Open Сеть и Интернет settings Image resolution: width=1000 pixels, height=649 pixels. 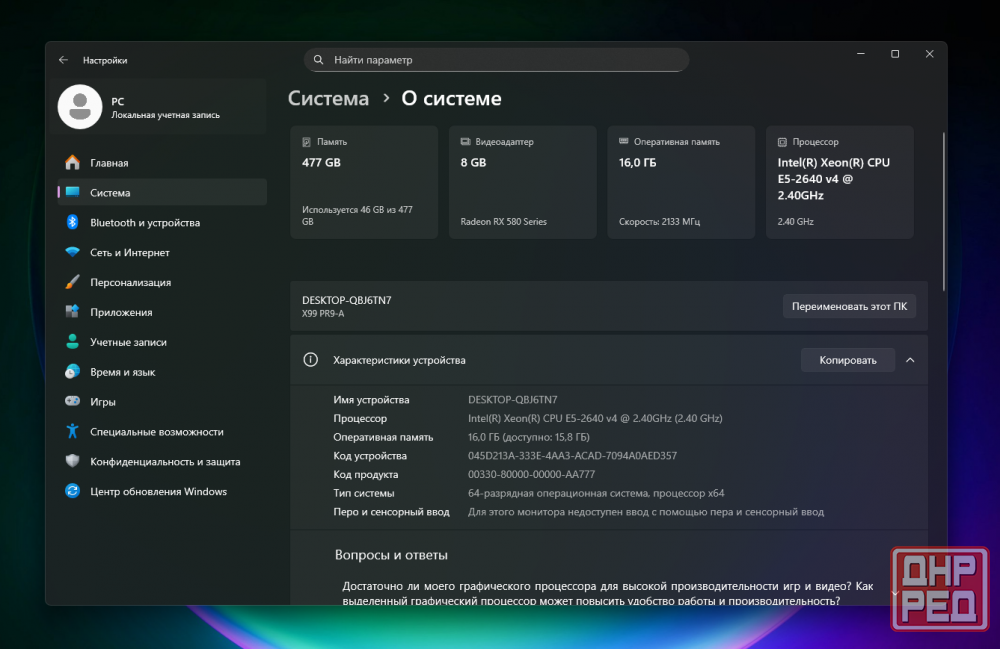(x=162, y=252)
